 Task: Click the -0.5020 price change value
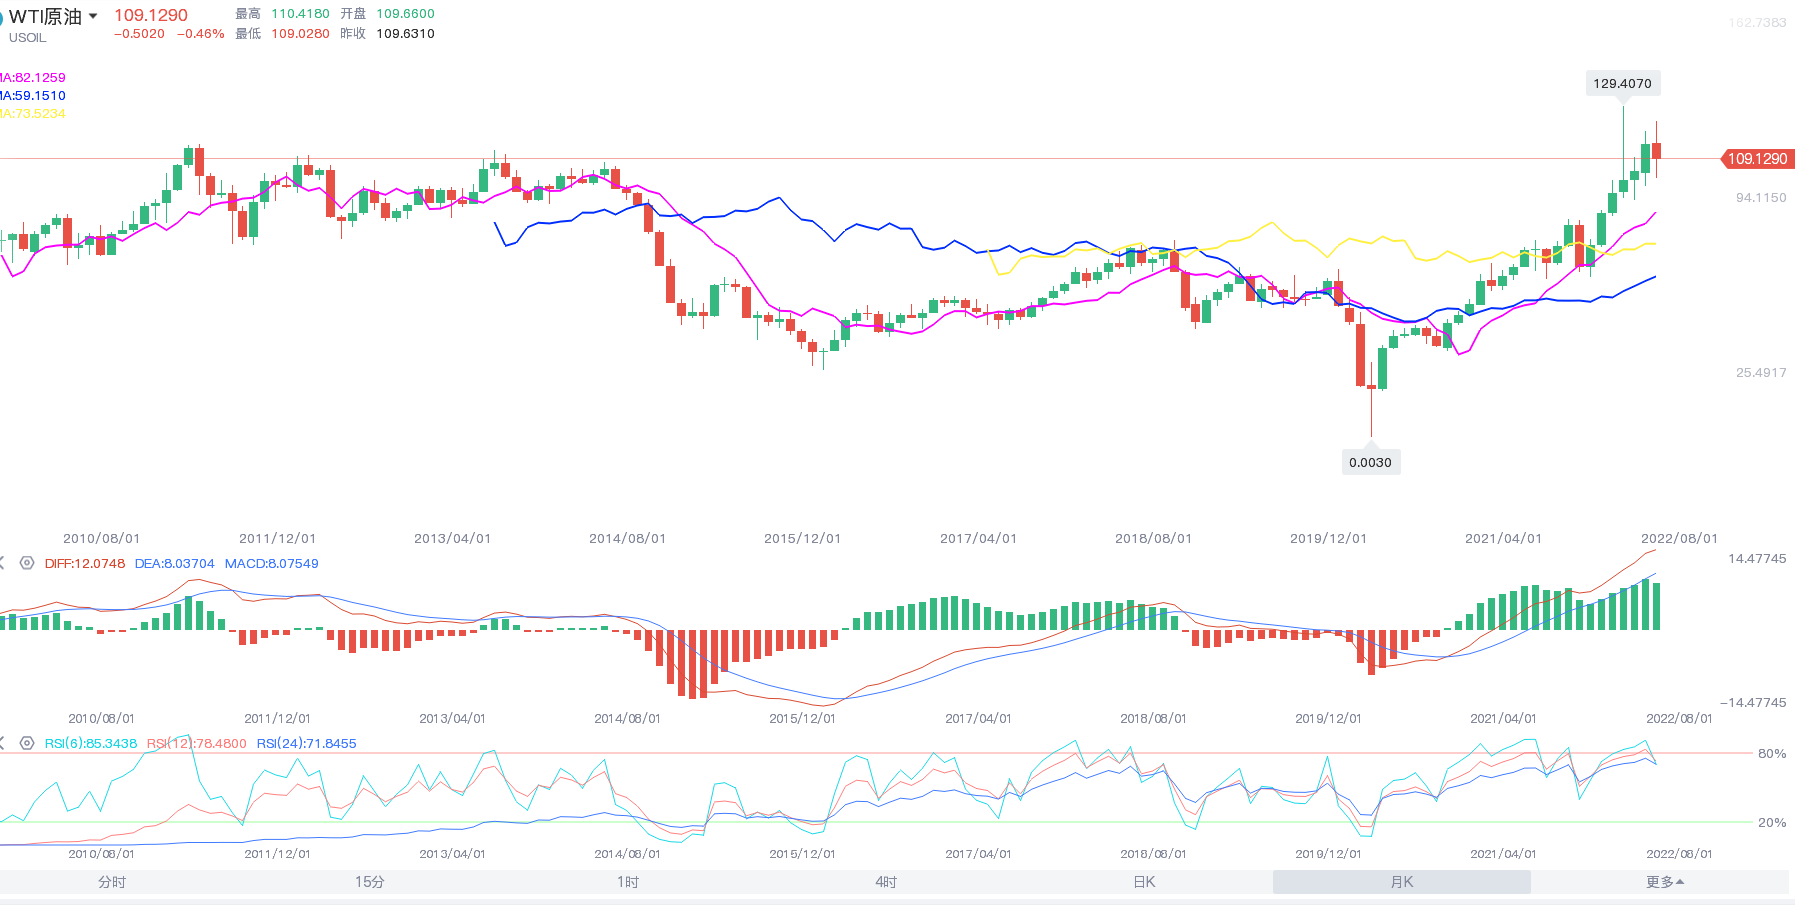(139, 33)
